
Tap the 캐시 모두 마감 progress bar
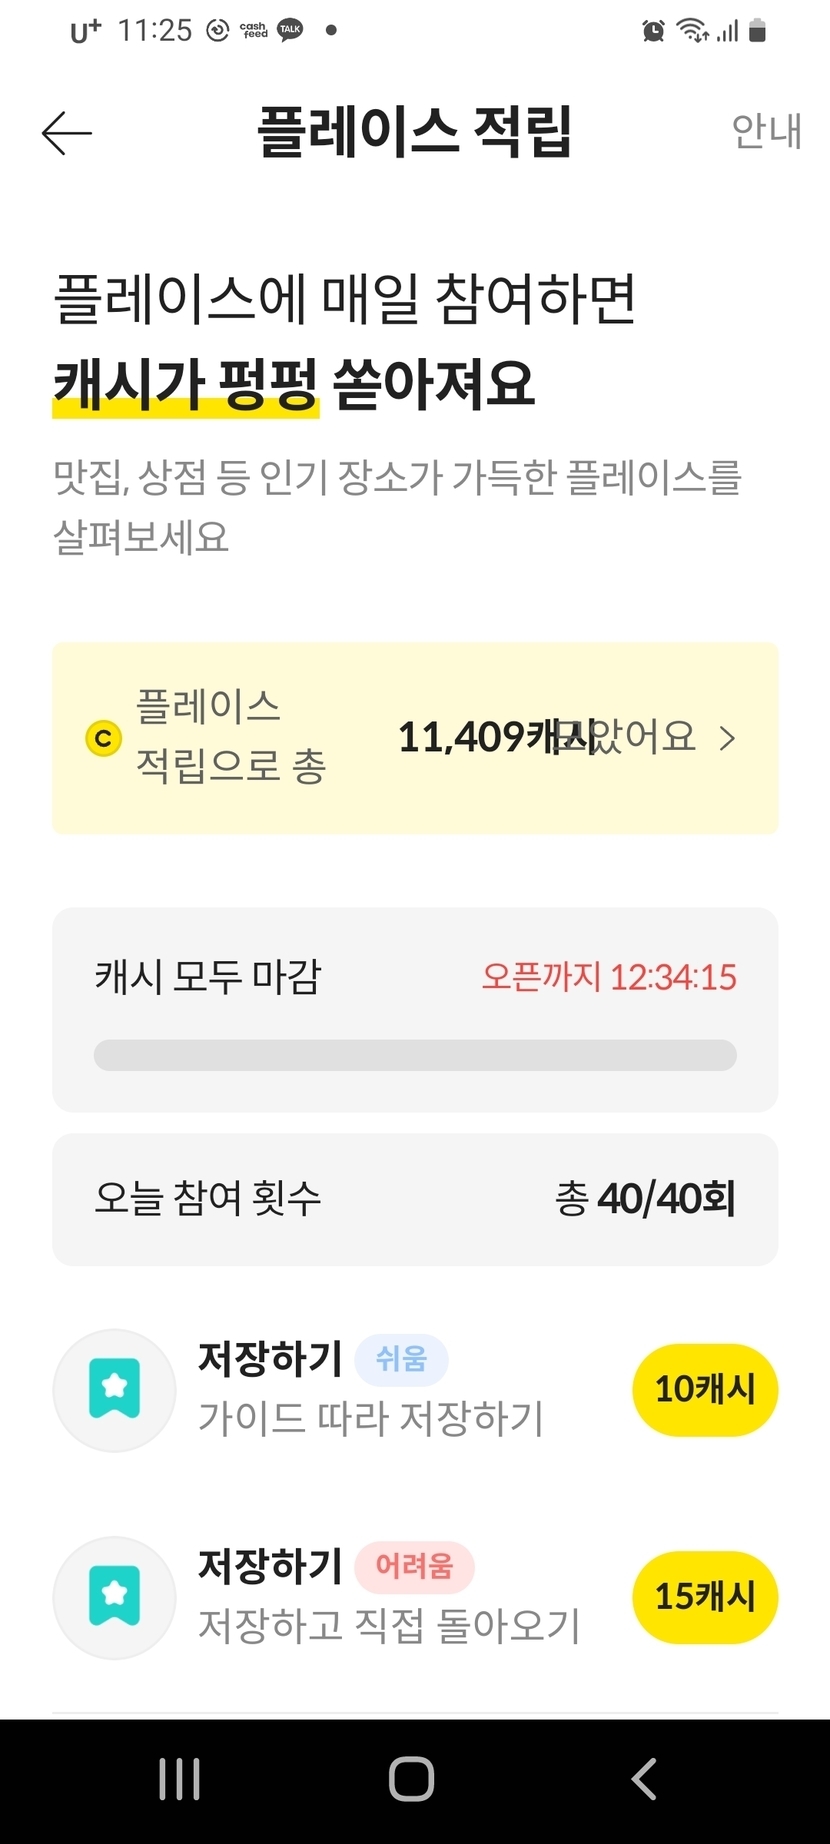tap(415, 1055)
